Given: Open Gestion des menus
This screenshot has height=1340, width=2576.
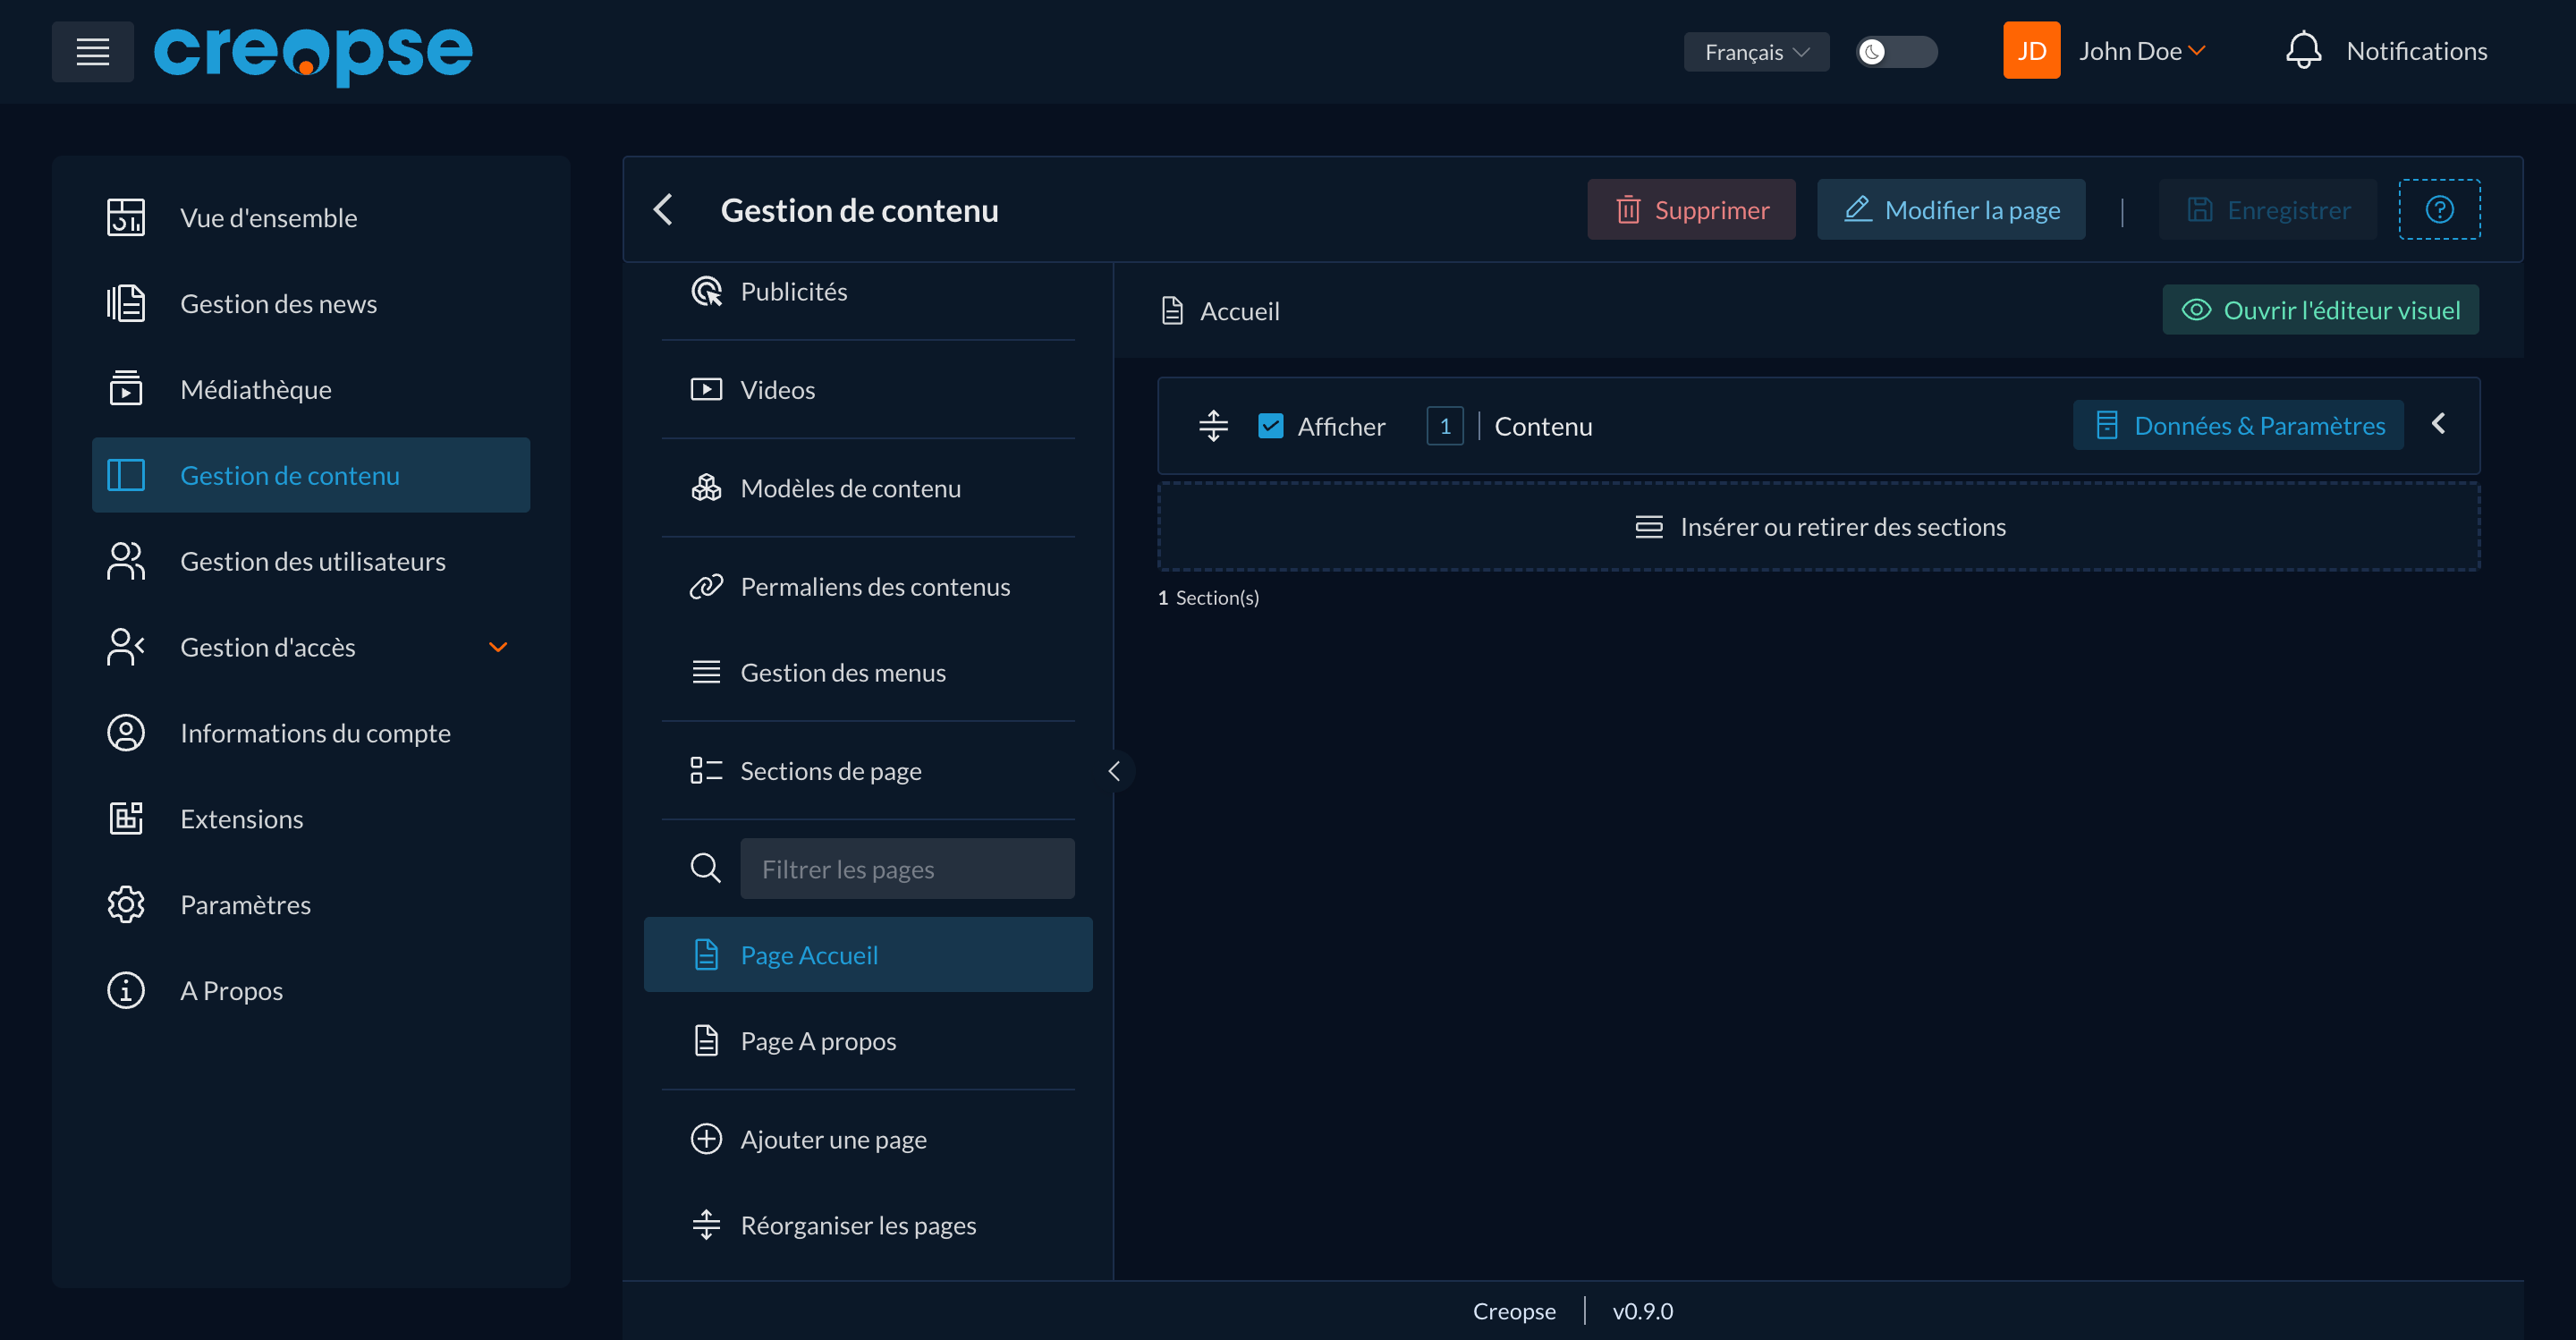Looking at the screenshot, I should click(868, 672).
